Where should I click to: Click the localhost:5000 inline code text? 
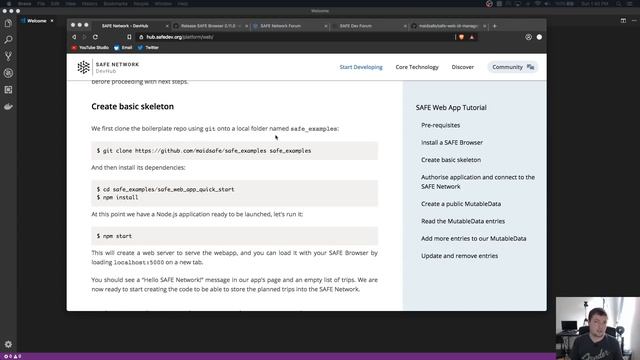point(139,262)
